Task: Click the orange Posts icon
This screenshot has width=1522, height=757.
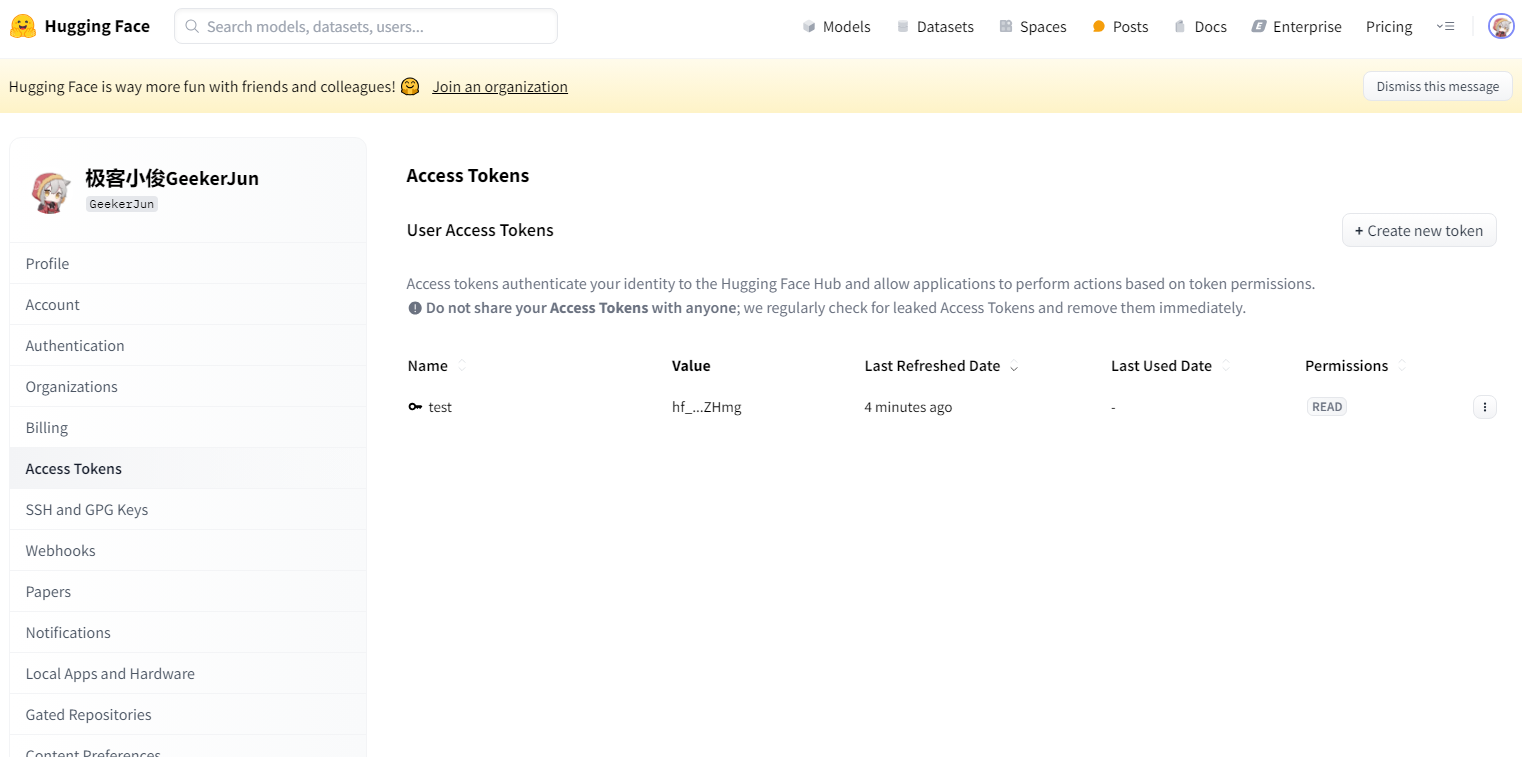Action: click(x=1099, y=27)
